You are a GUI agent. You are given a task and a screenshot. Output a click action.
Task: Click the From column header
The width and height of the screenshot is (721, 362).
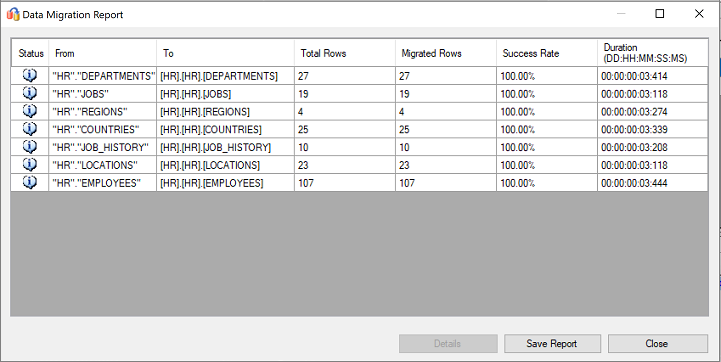coord(102,53)
